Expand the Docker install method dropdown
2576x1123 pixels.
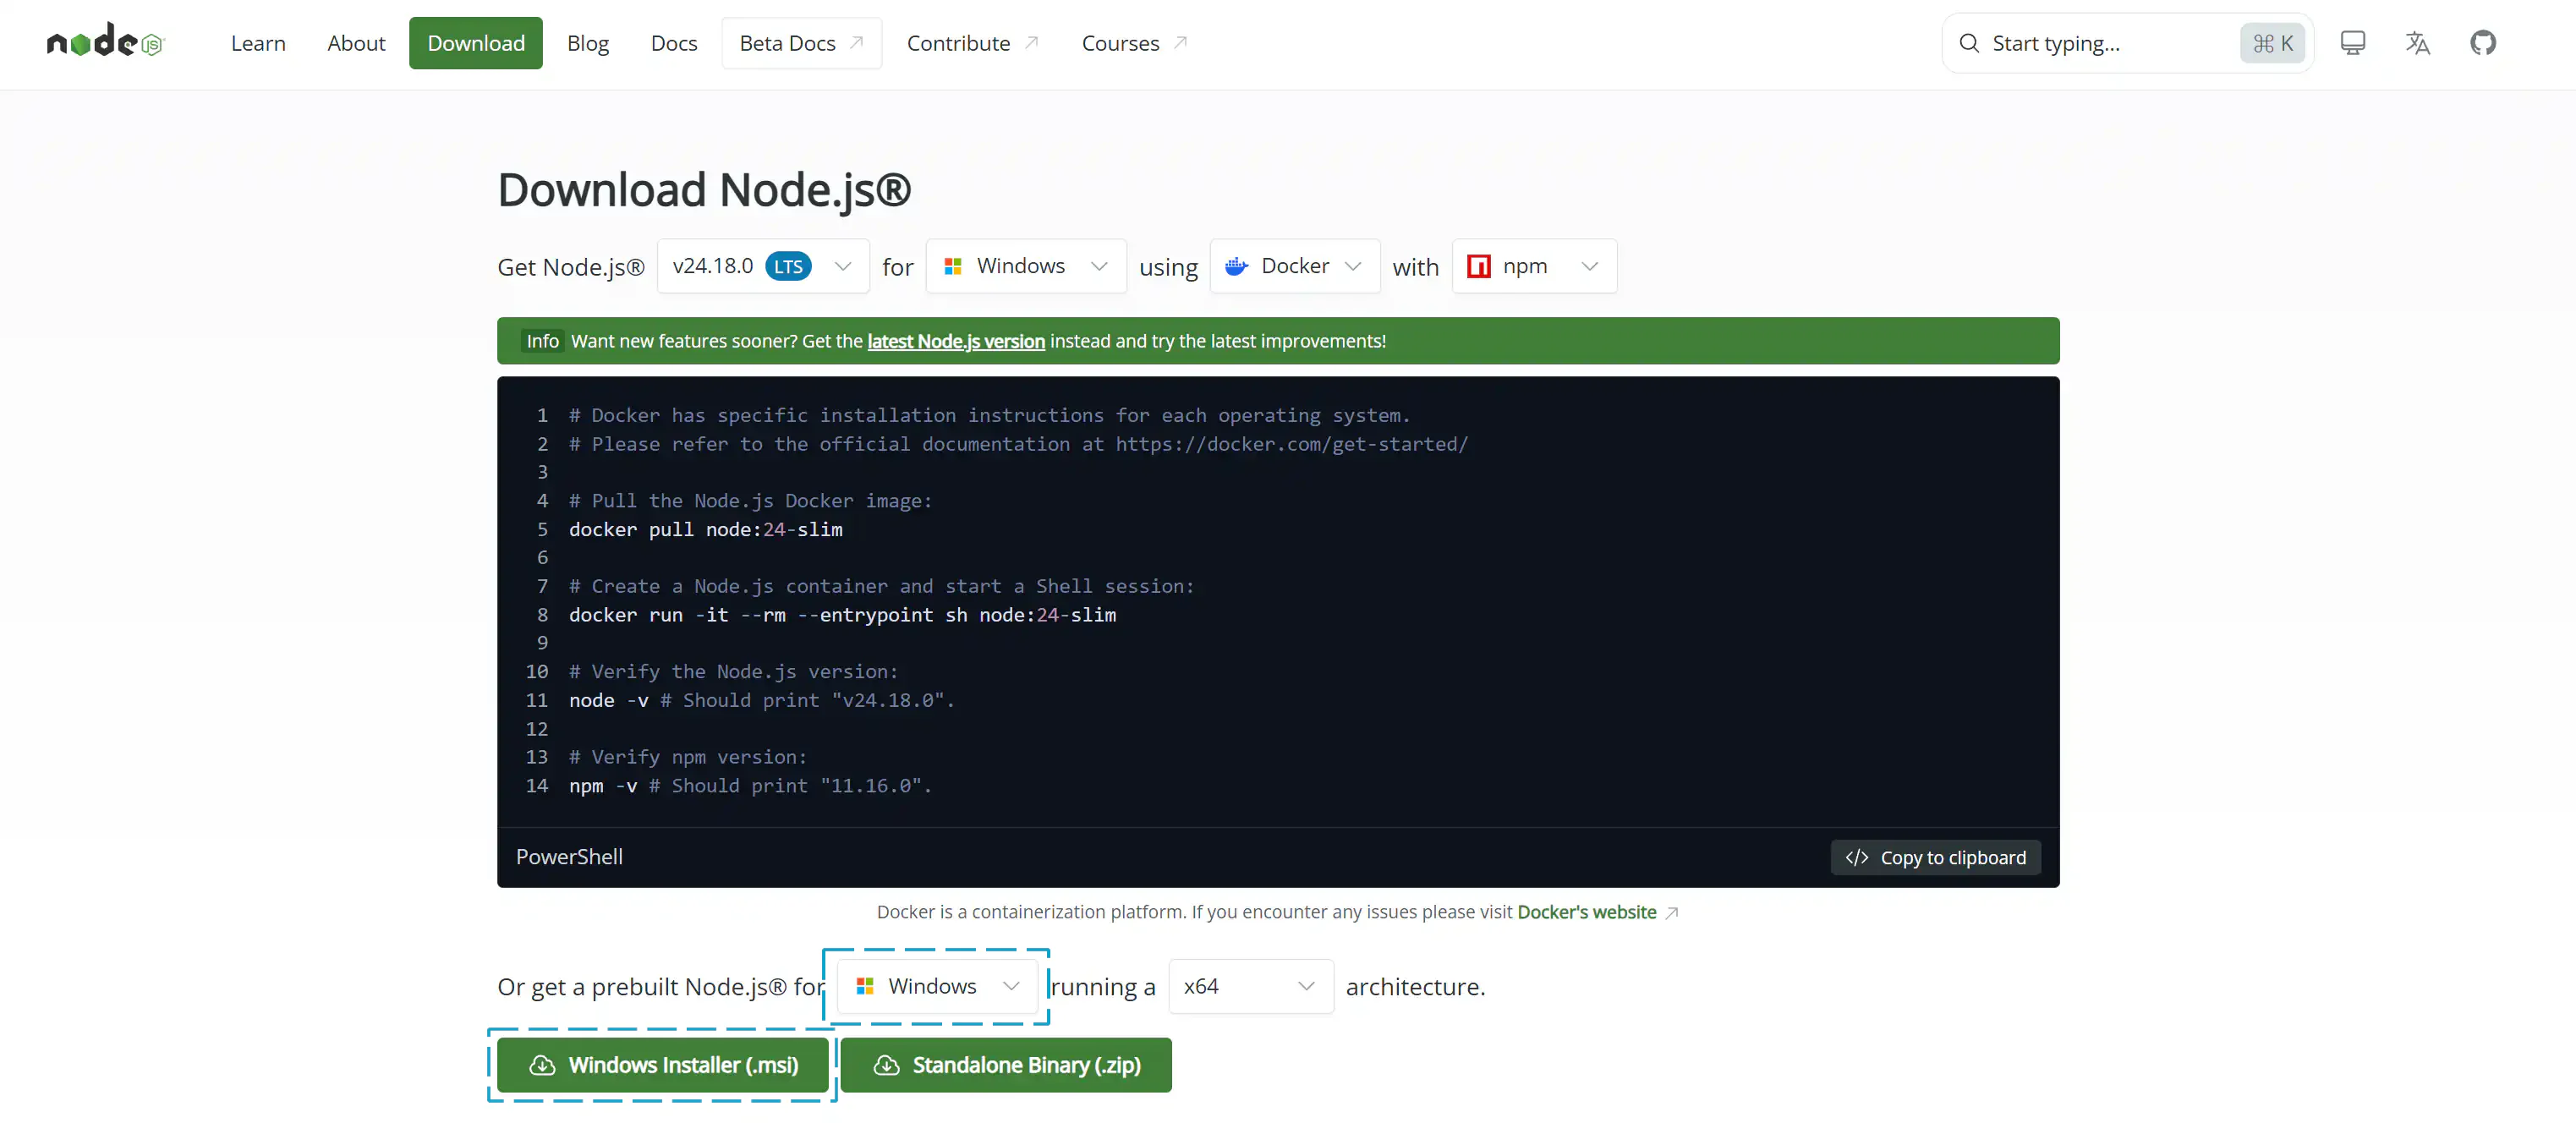[1295, 266]
